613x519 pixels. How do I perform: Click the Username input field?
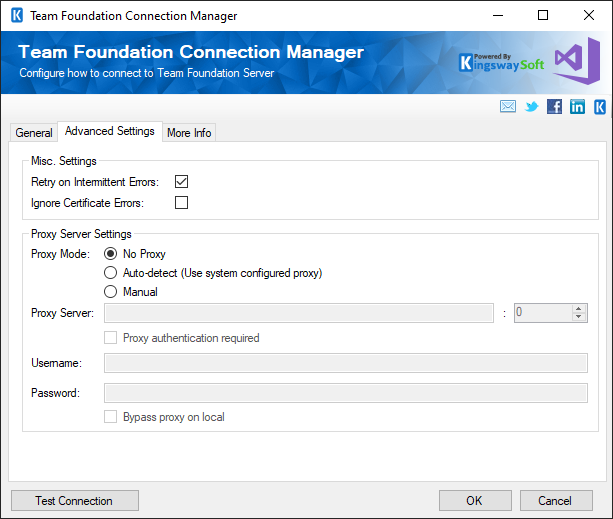click(346, 363)
